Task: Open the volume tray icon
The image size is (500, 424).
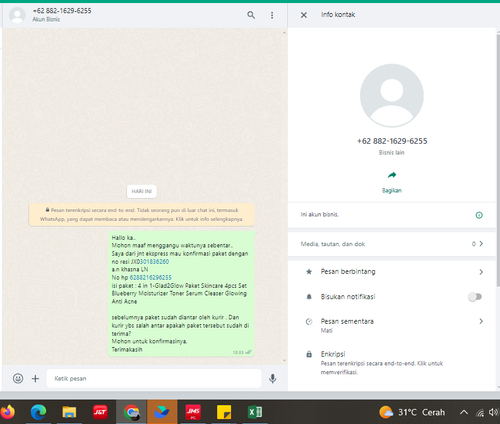Action: coord(493,412)
